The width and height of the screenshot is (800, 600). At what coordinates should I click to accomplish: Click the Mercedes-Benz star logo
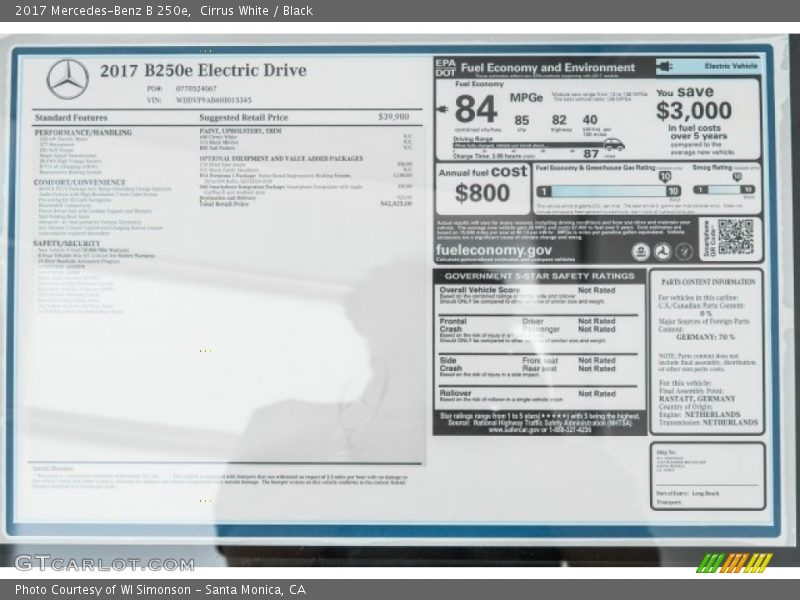coord(67,79)
